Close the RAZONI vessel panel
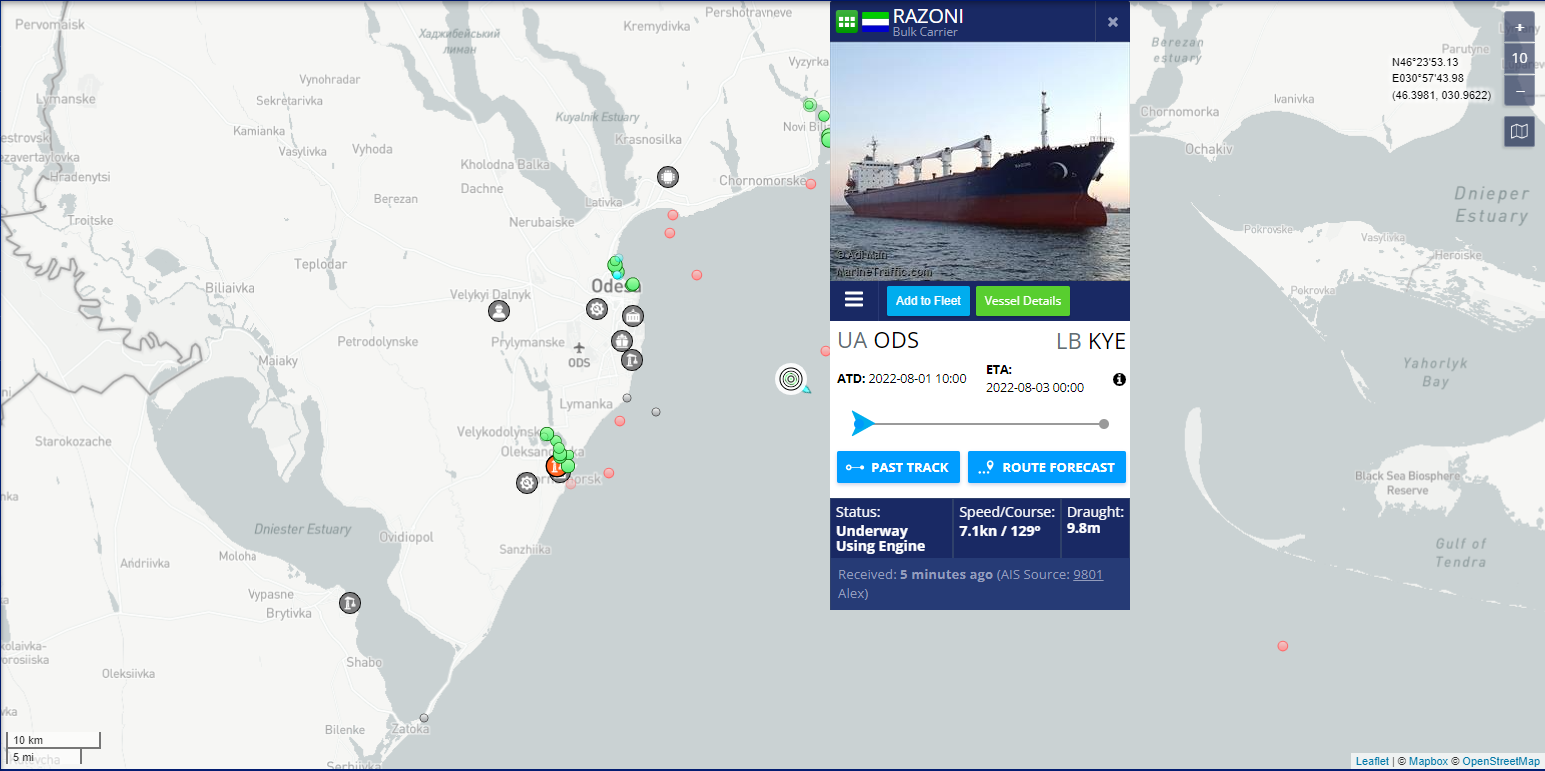The image size is (1545, 771). pyautogui.click(x=1113, y=22)
